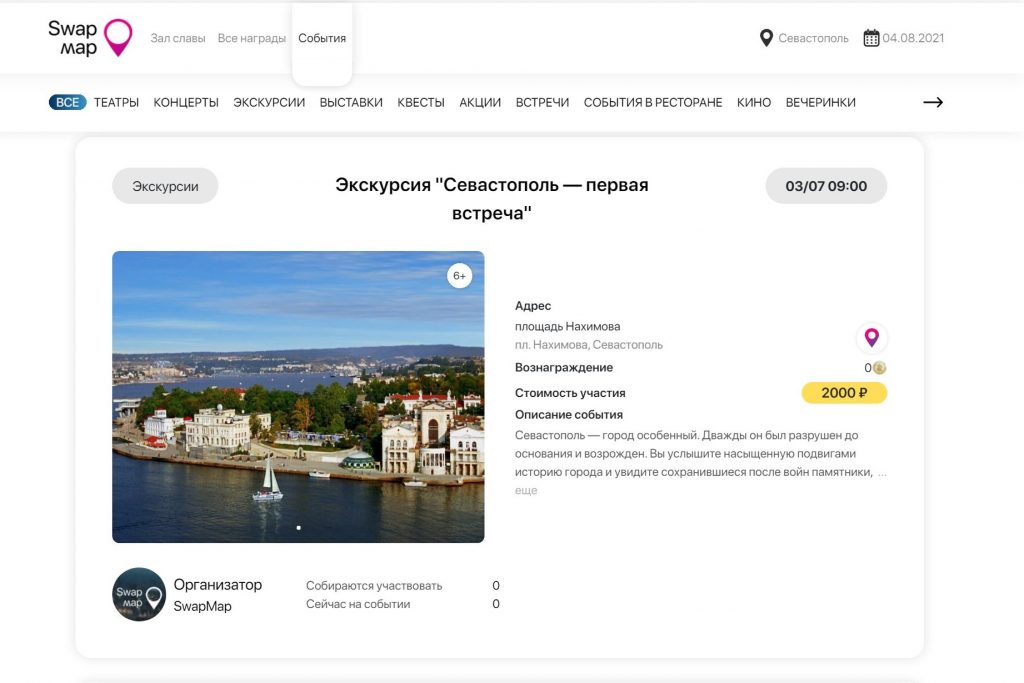Click the Собираются участвовать count
Image resolution: width=1024 pixels, height=683 pixels.
tap(496, 586)
